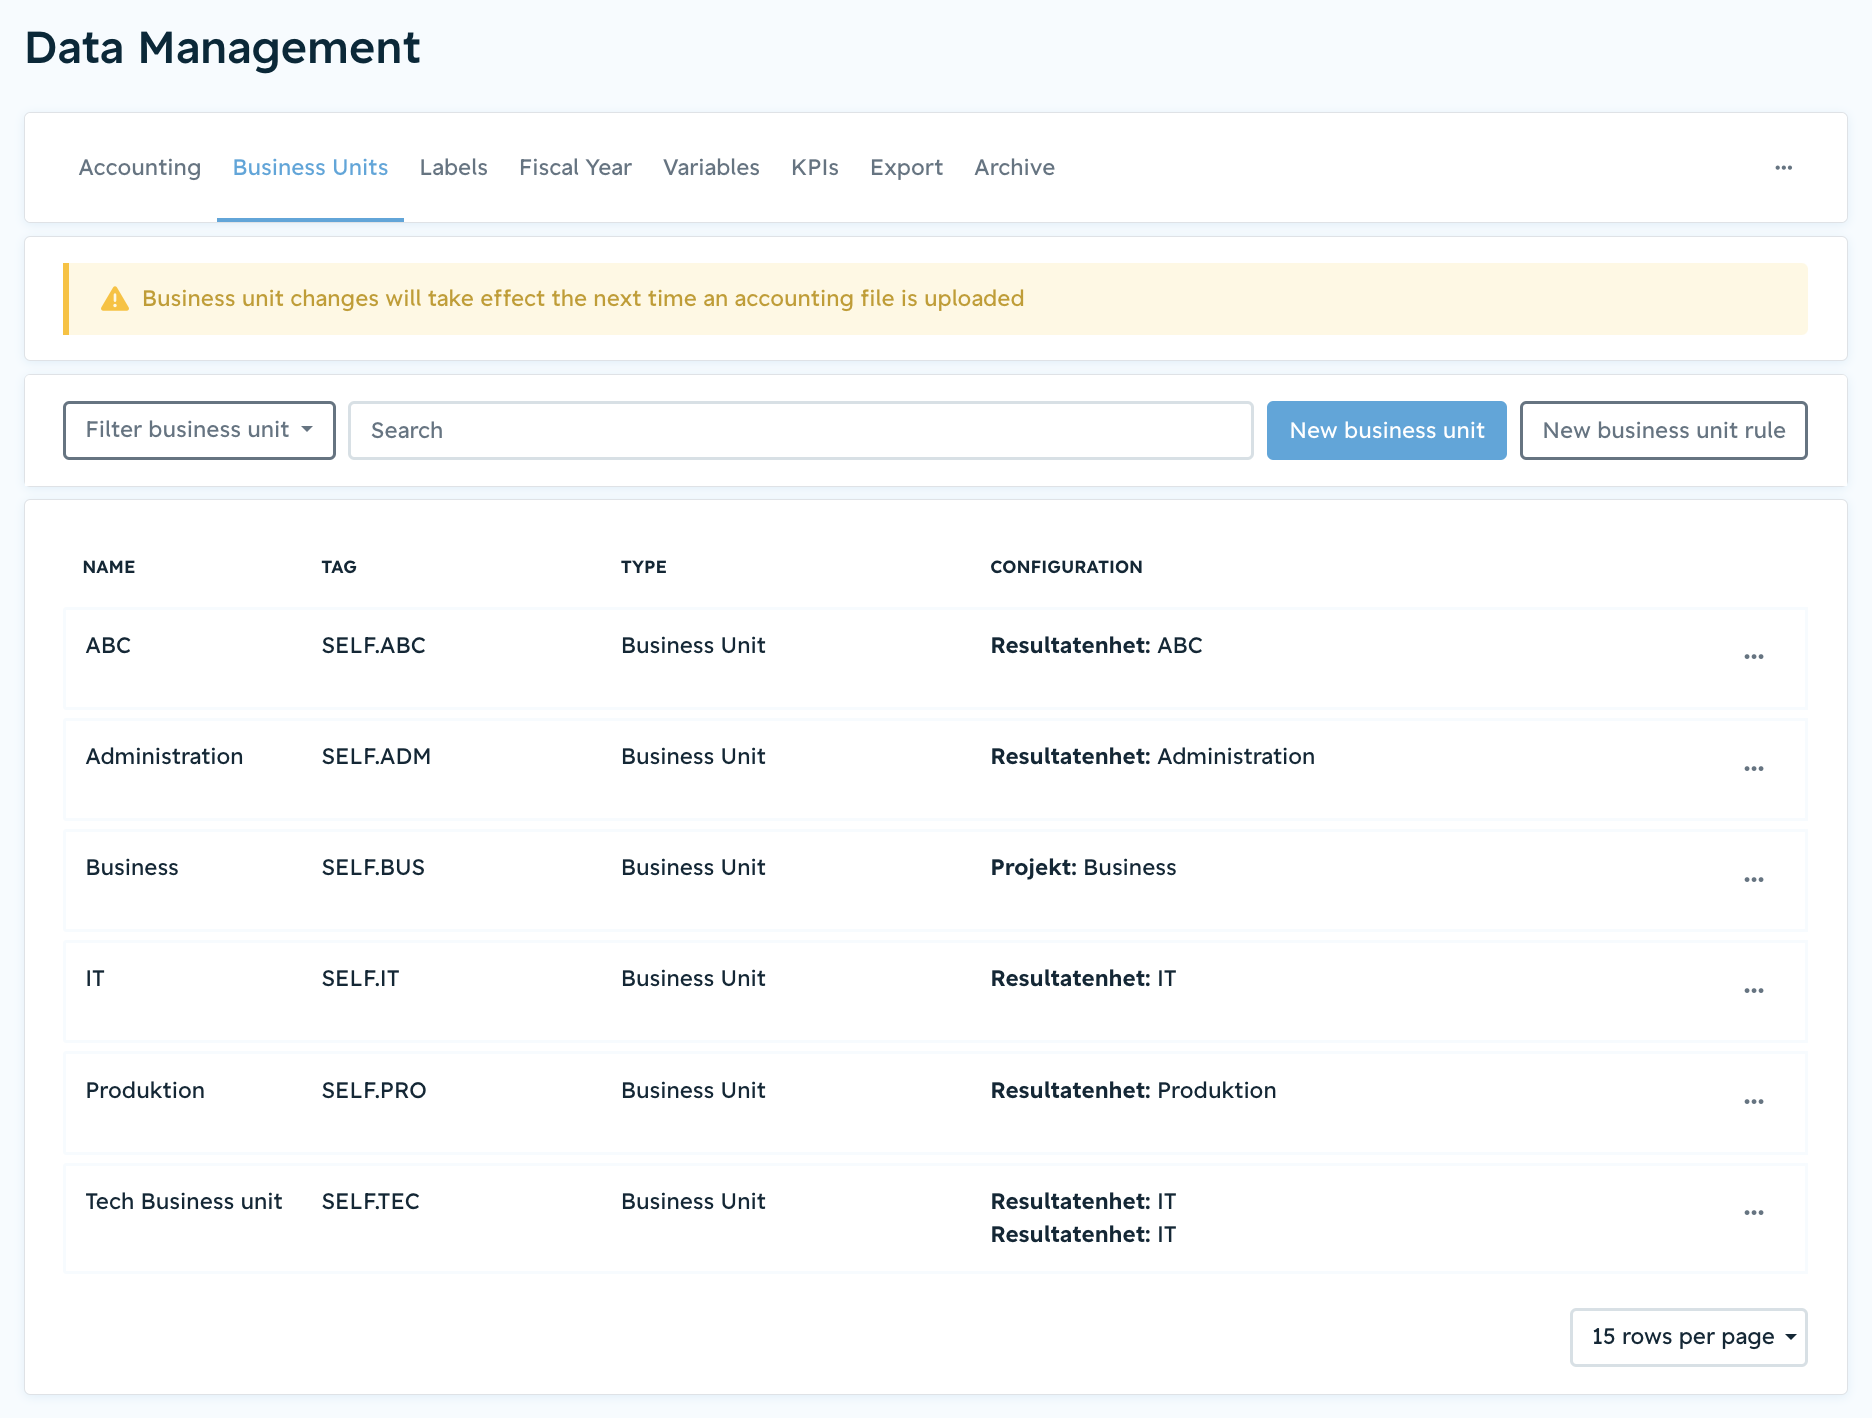This screenshot has width=1872, height=1418.
Task: Click the TYPE column header
Action: tap(643, 567)
